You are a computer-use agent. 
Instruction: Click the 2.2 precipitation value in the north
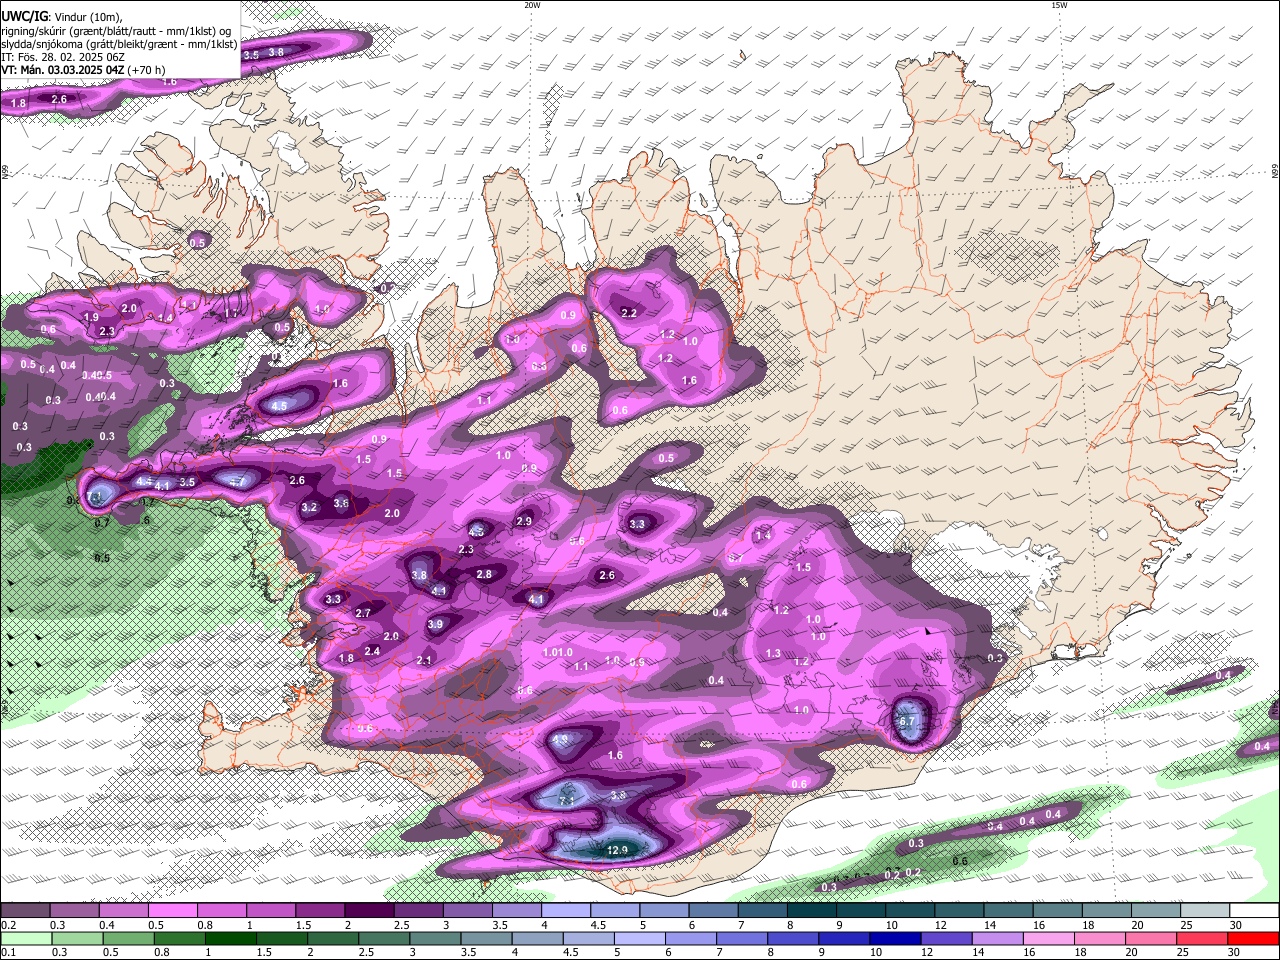(x=629, y=313)
